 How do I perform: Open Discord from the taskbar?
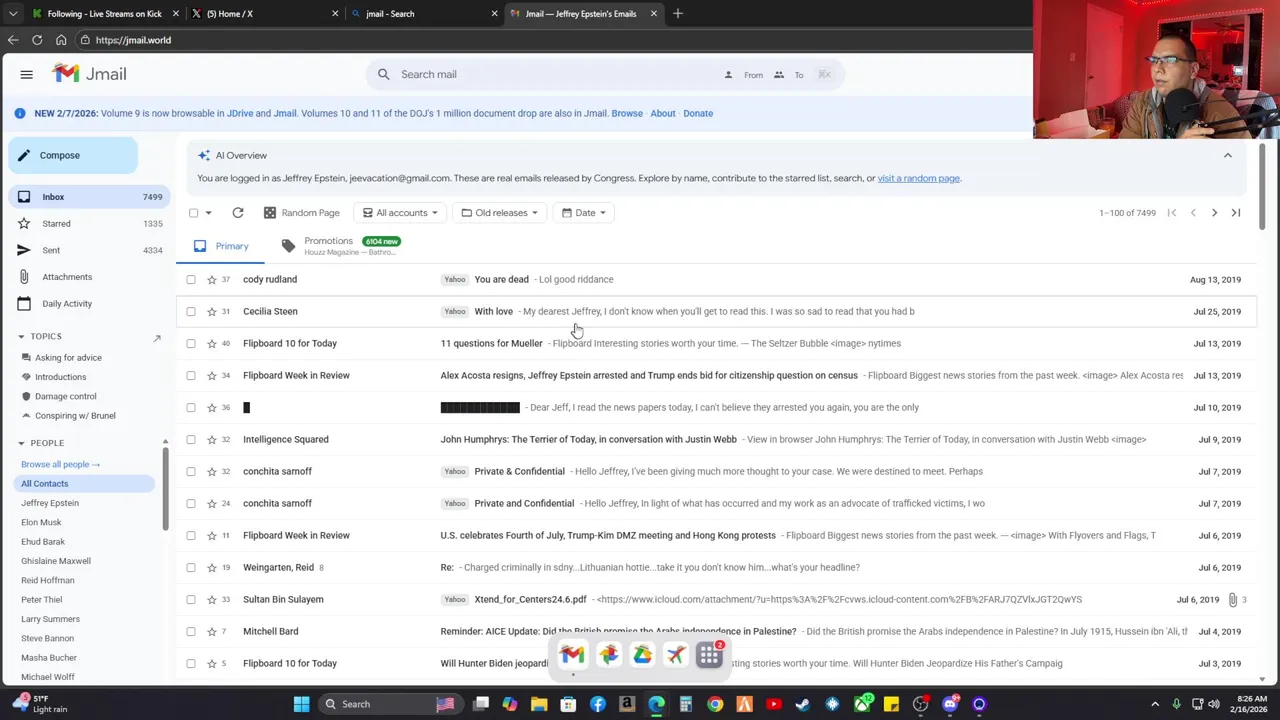(x=950, y=704)
